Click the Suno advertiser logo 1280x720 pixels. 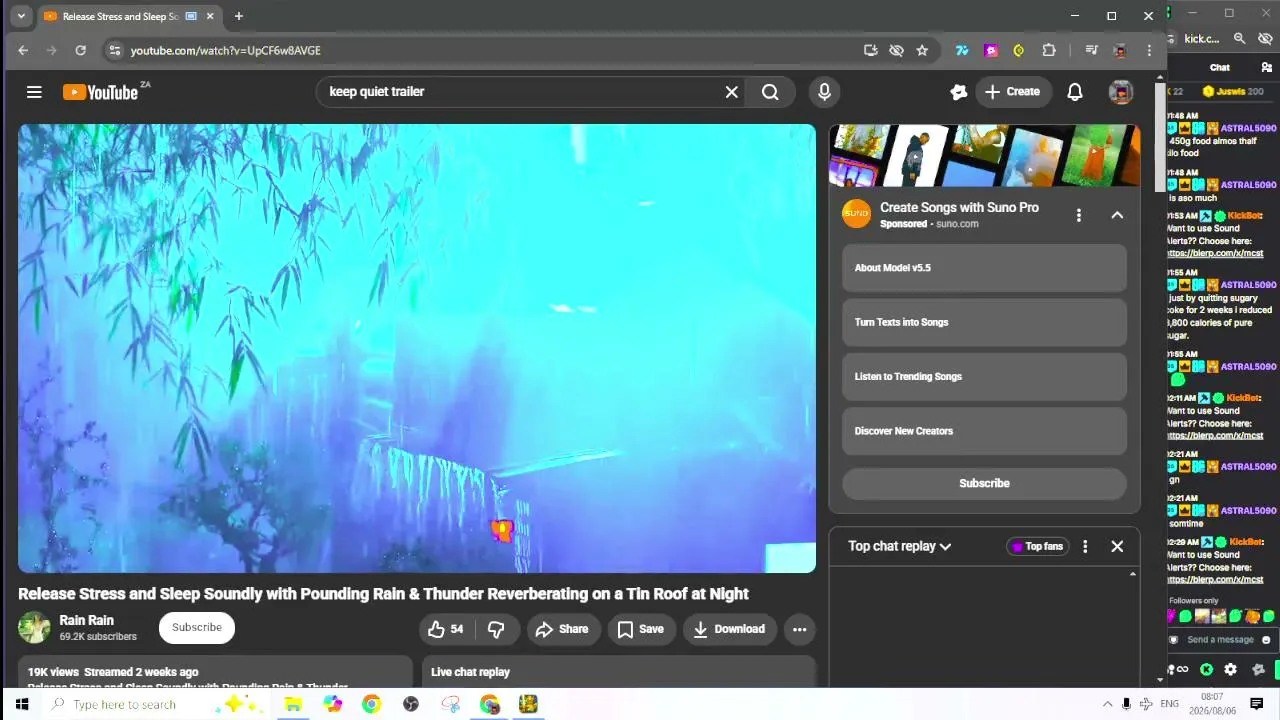coord(856,214)
